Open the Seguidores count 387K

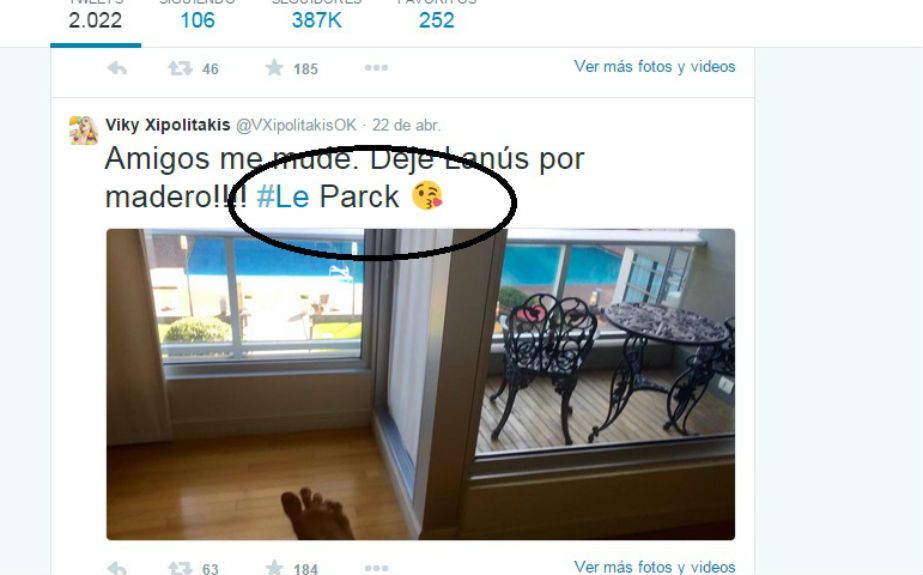(317, 20)
